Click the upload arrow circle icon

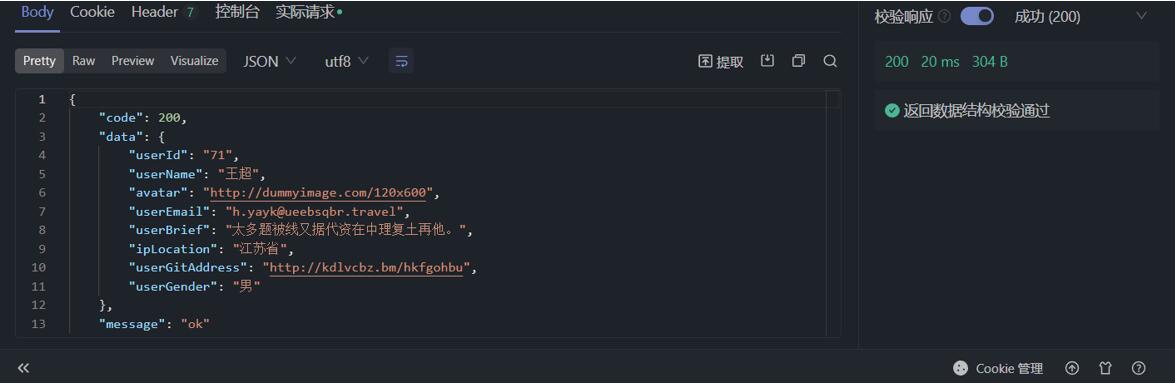[1072, 368]
